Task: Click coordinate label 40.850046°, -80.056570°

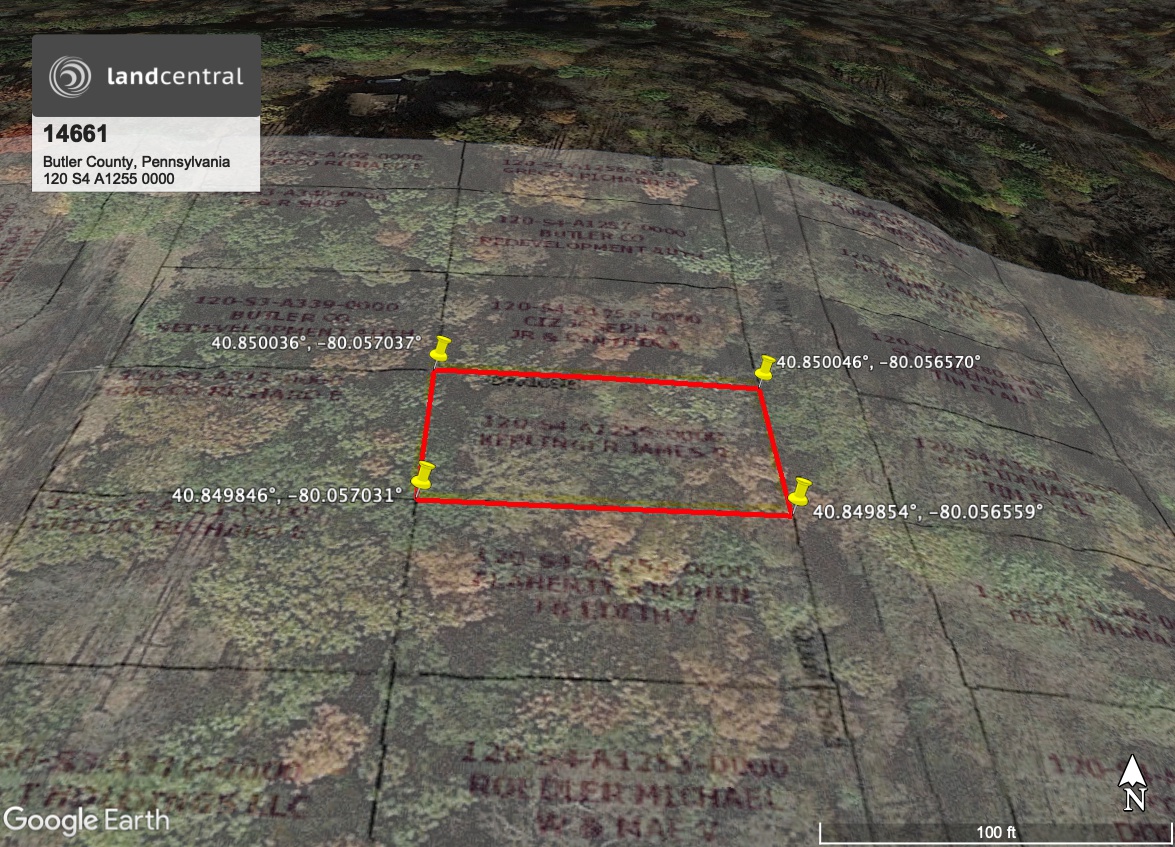Action: tap(879, 362)
